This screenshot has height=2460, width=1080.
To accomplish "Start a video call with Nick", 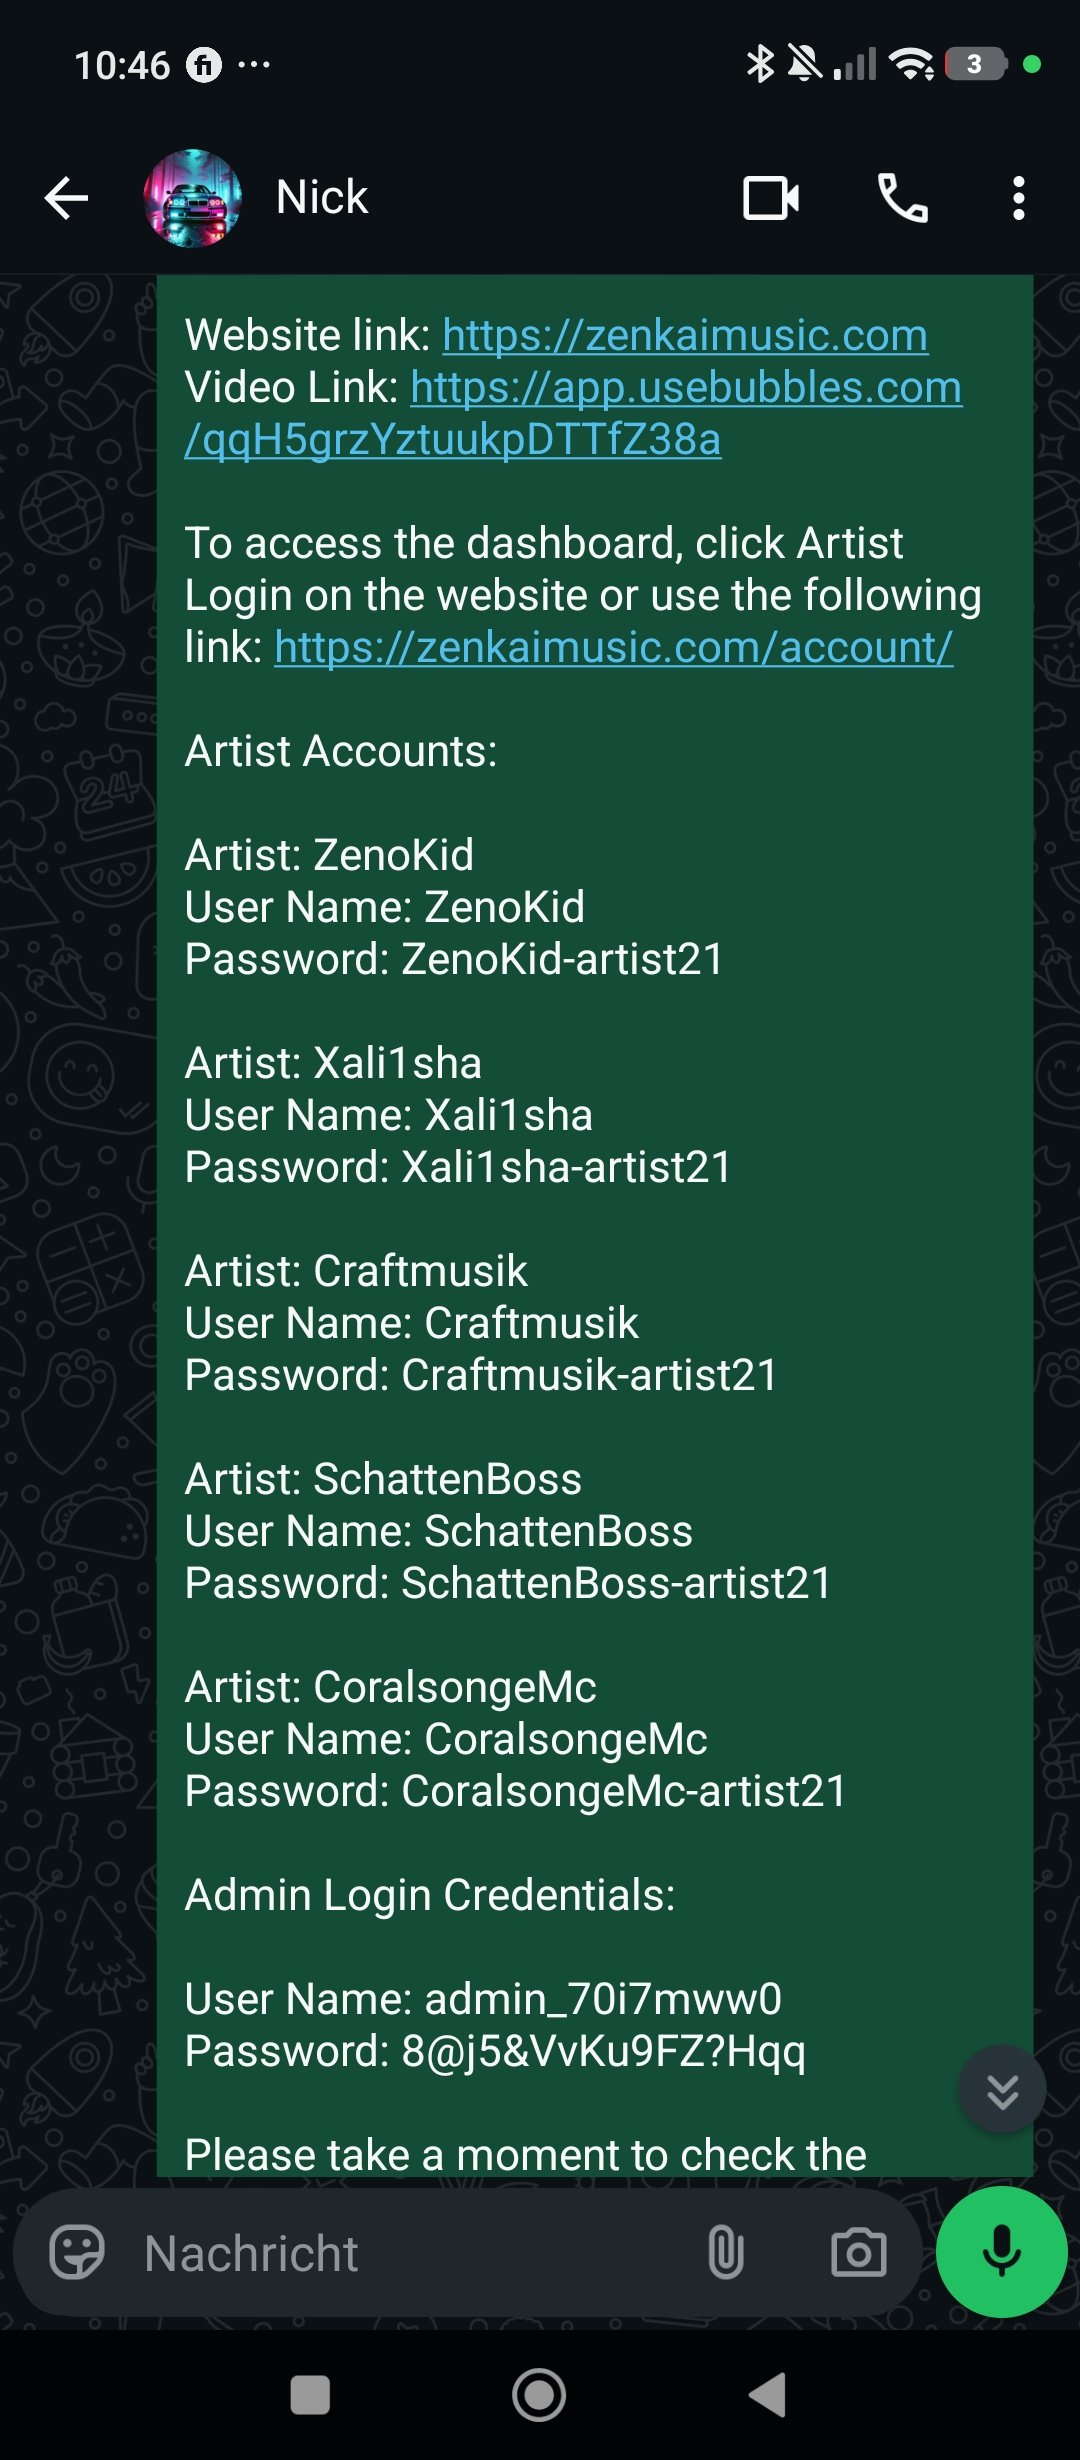I will [770, 198].
